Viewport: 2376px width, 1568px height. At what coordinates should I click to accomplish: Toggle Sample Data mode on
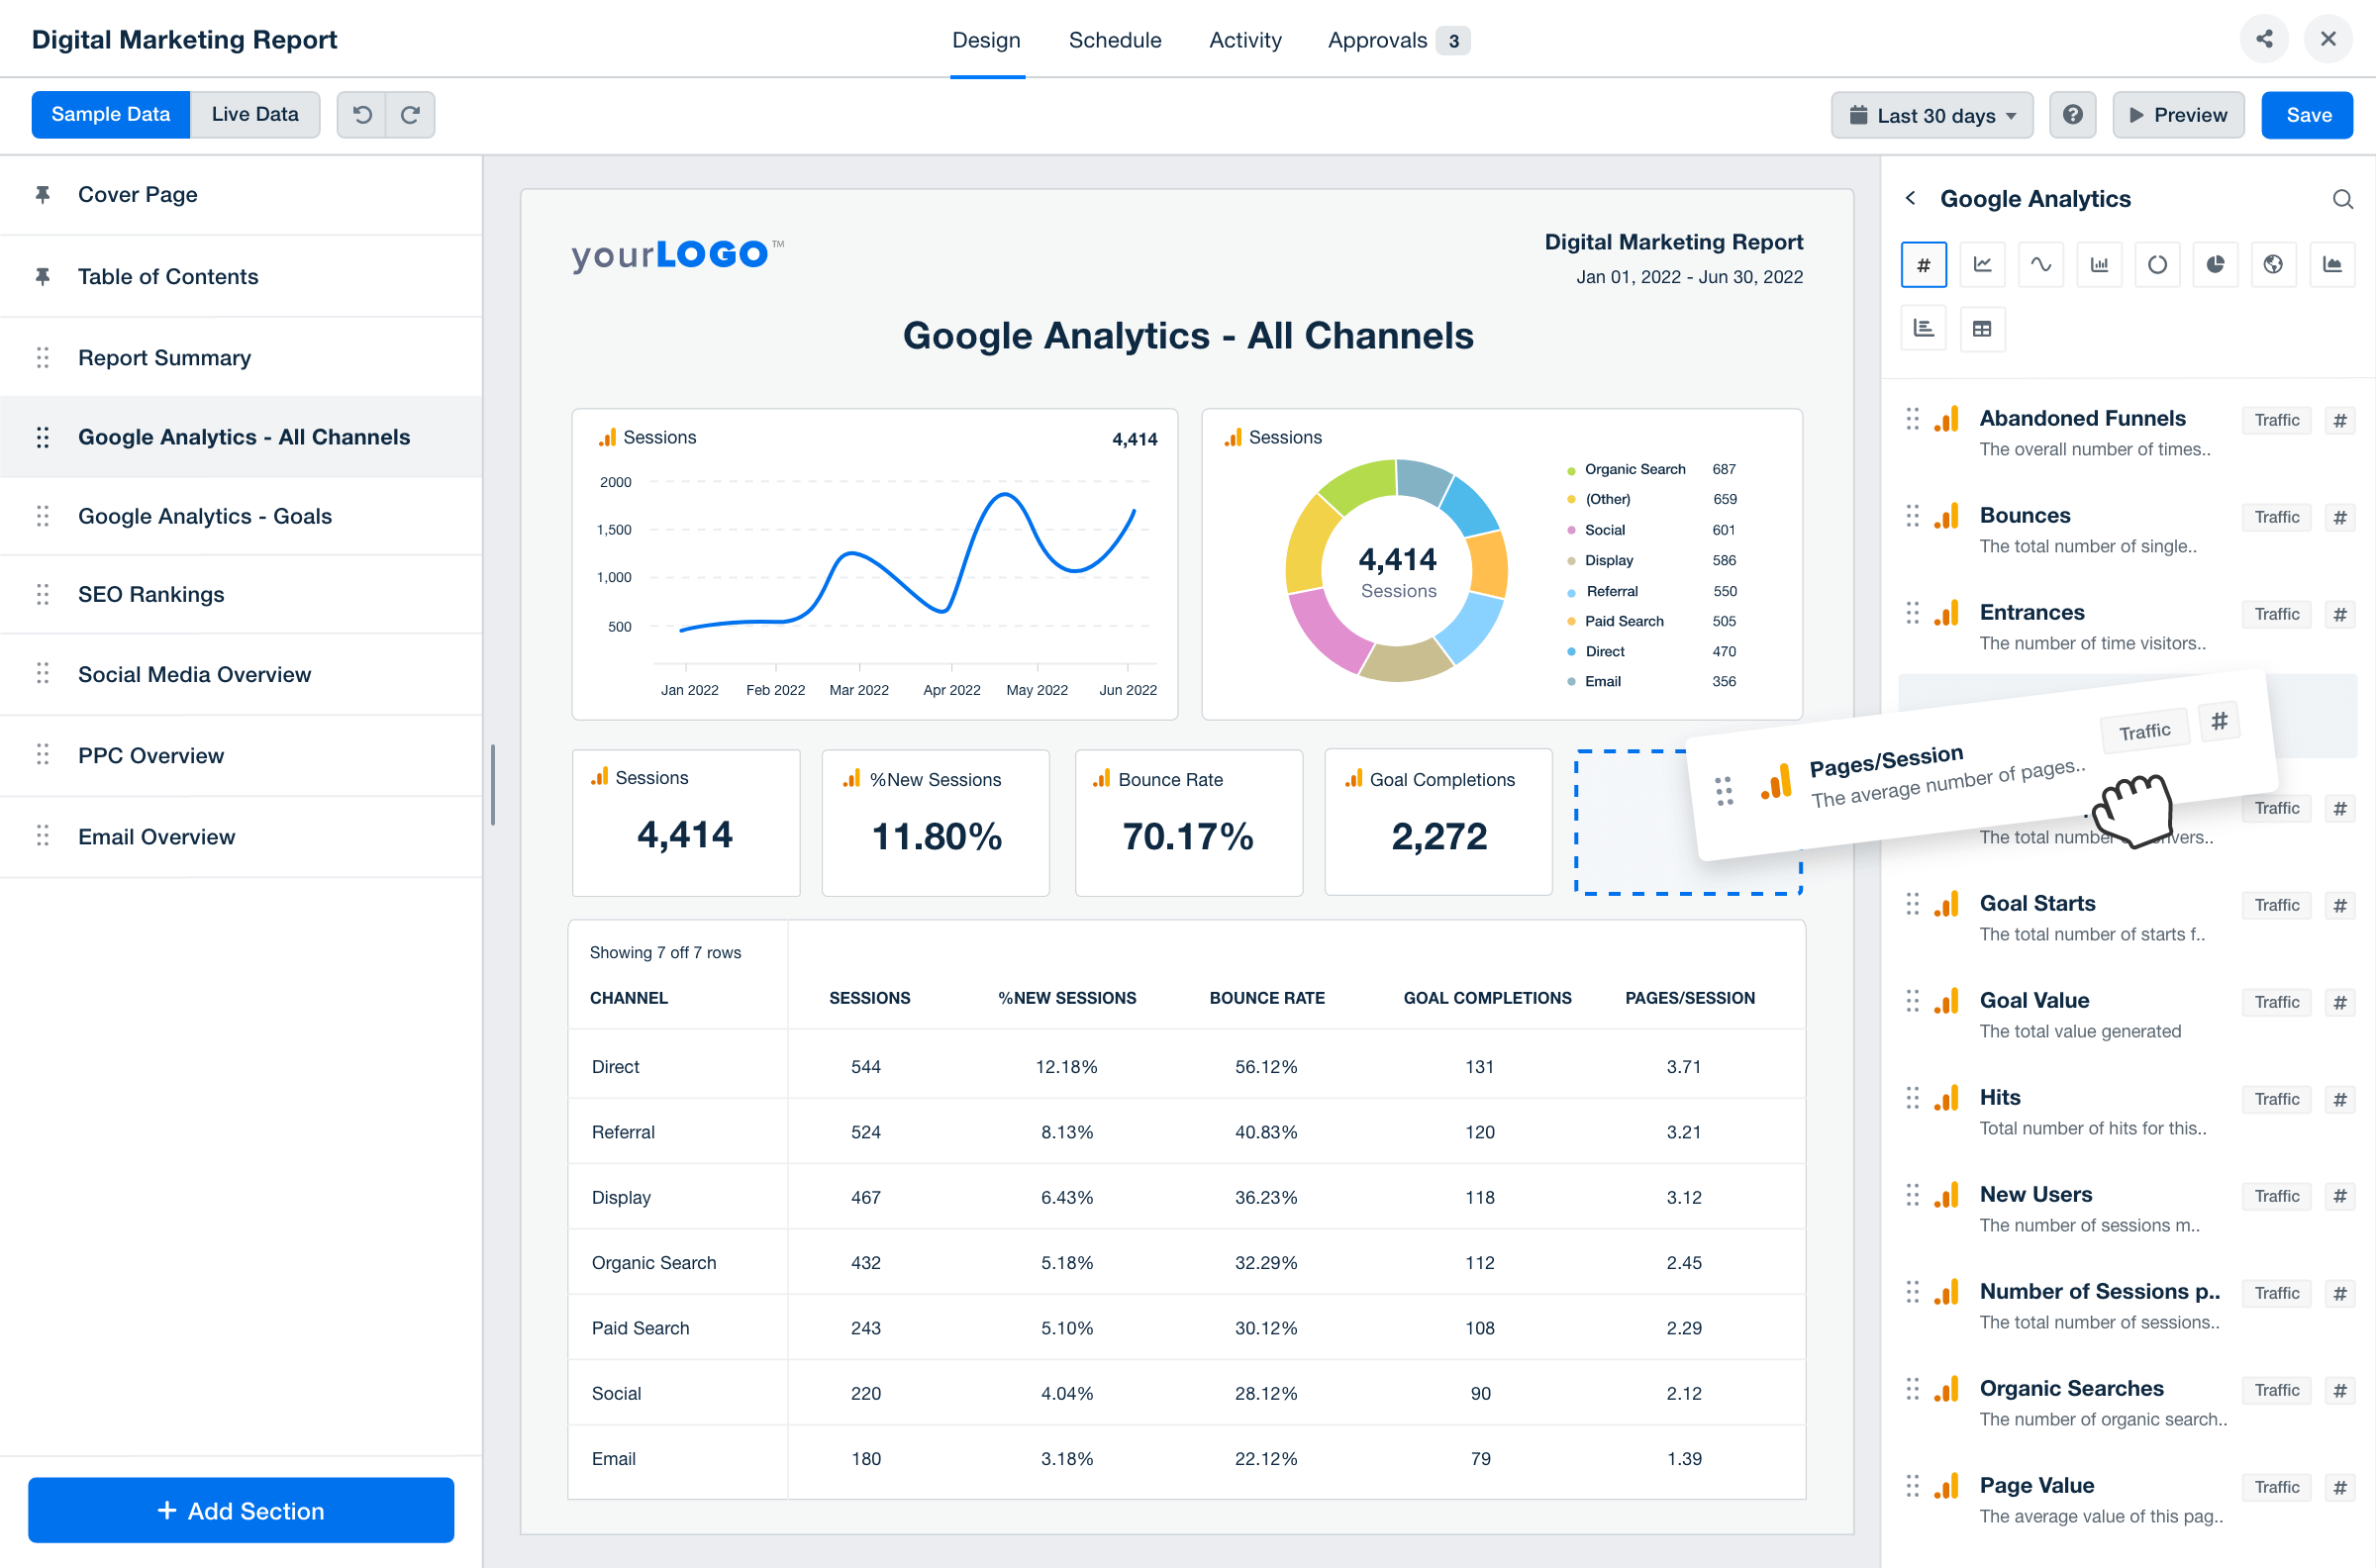pos(109,114)
